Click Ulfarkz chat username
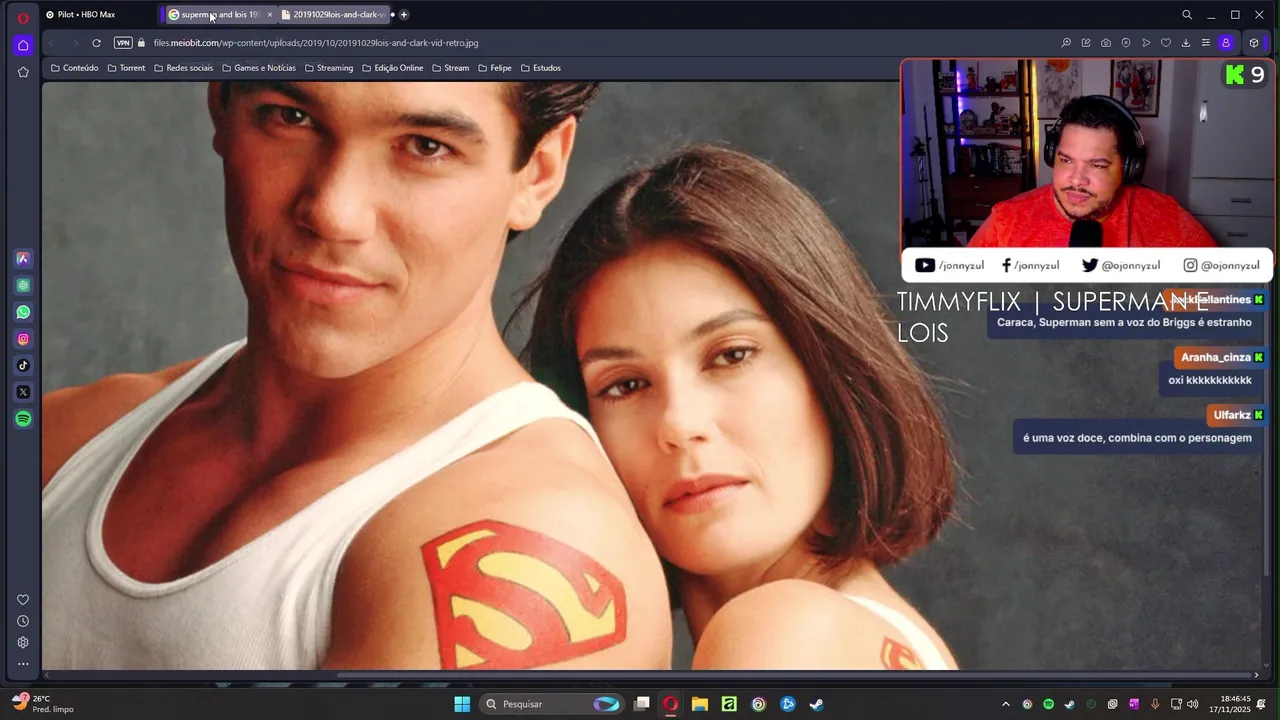Screen dimensions: 1280x720 click(x=1232, y=415)
